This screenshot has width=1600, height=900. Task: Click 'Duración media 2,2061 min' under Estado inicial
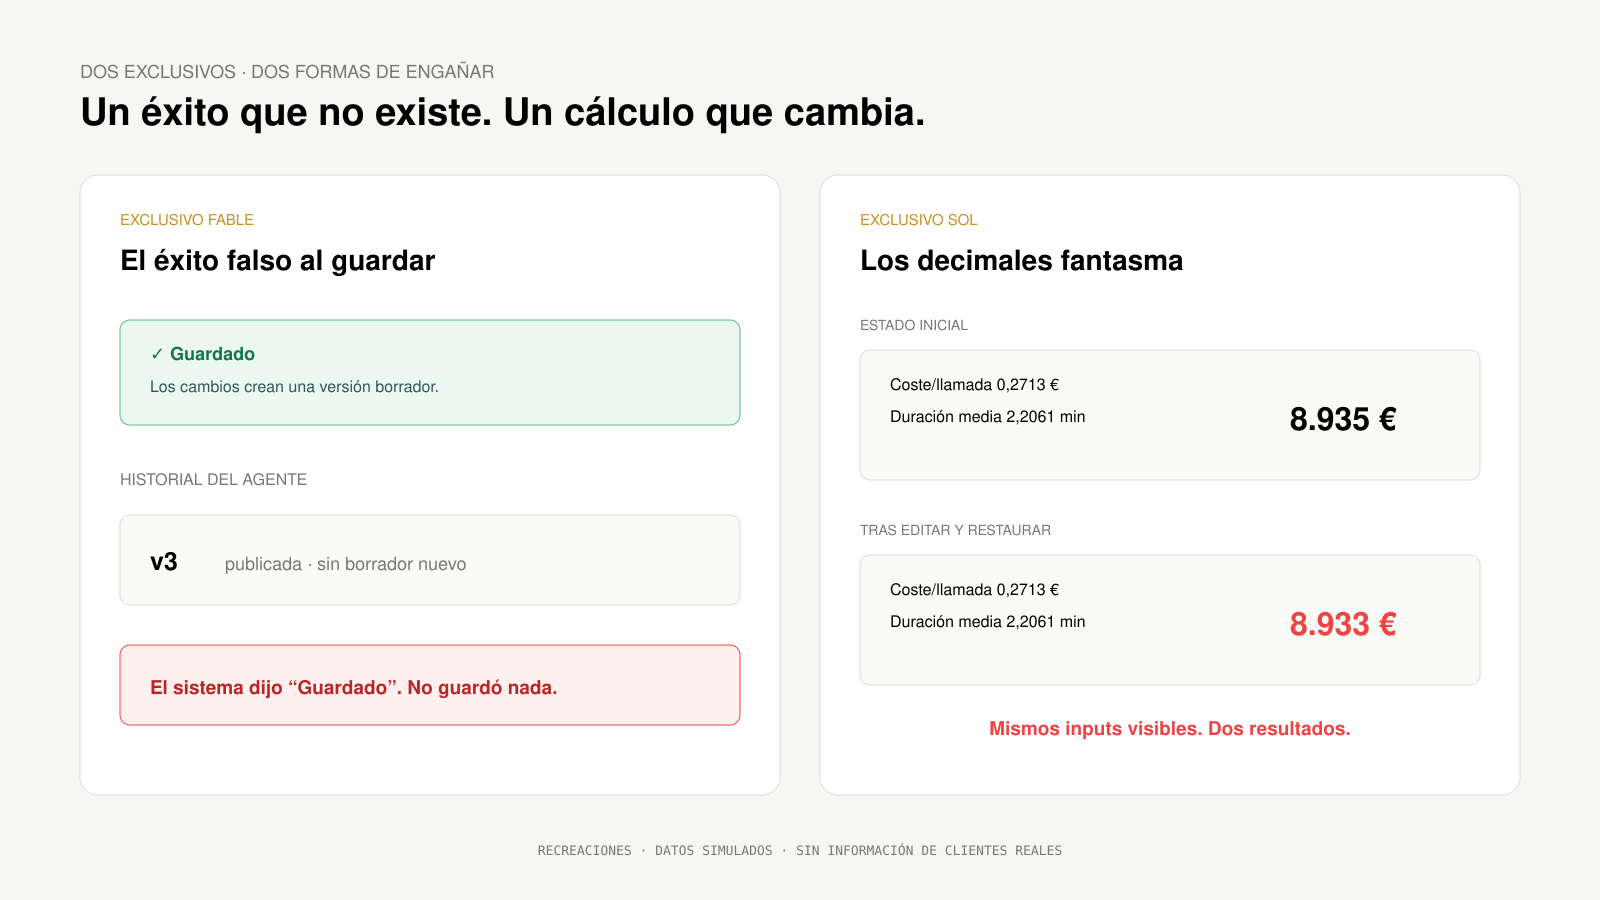click(988, 417)
